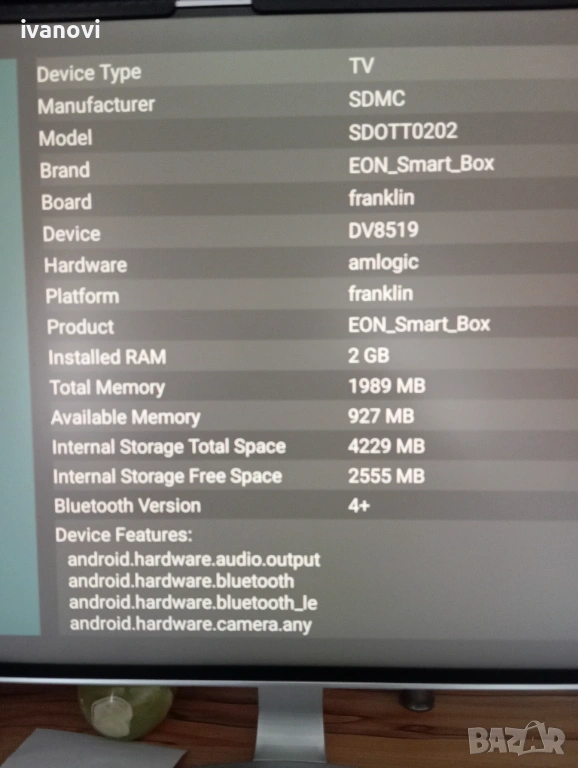
Task: Click the Device Features heading
Action: point(123,535)
